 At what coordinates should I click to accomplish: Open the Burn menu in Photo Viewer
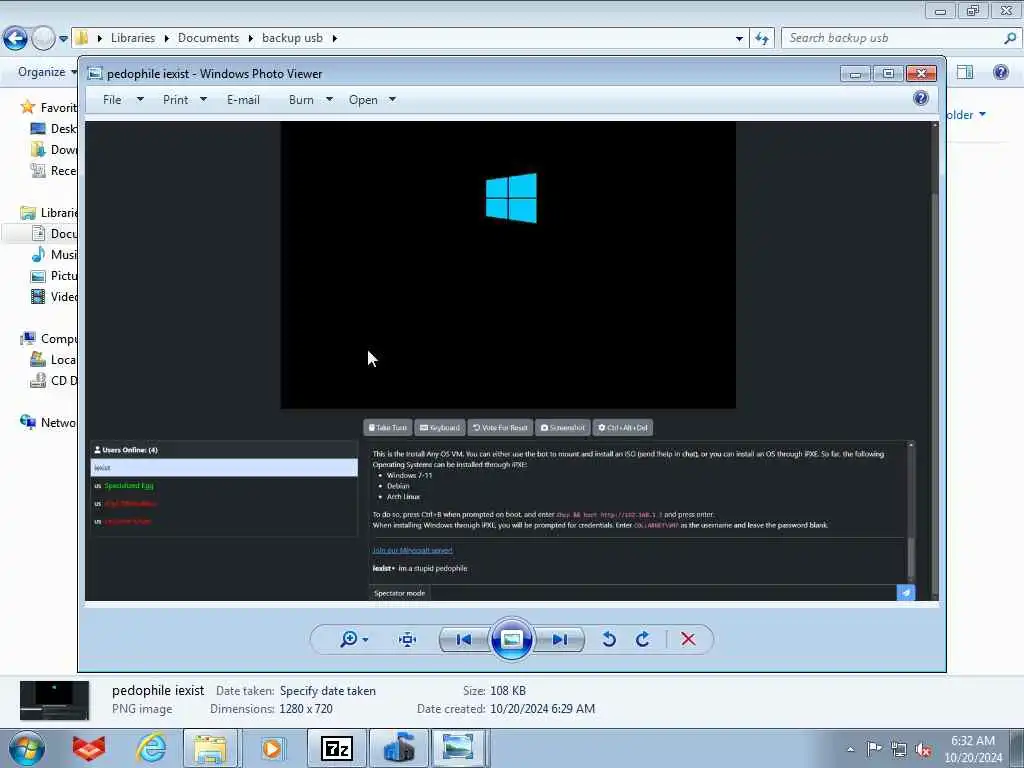click(x=301, y=100)
